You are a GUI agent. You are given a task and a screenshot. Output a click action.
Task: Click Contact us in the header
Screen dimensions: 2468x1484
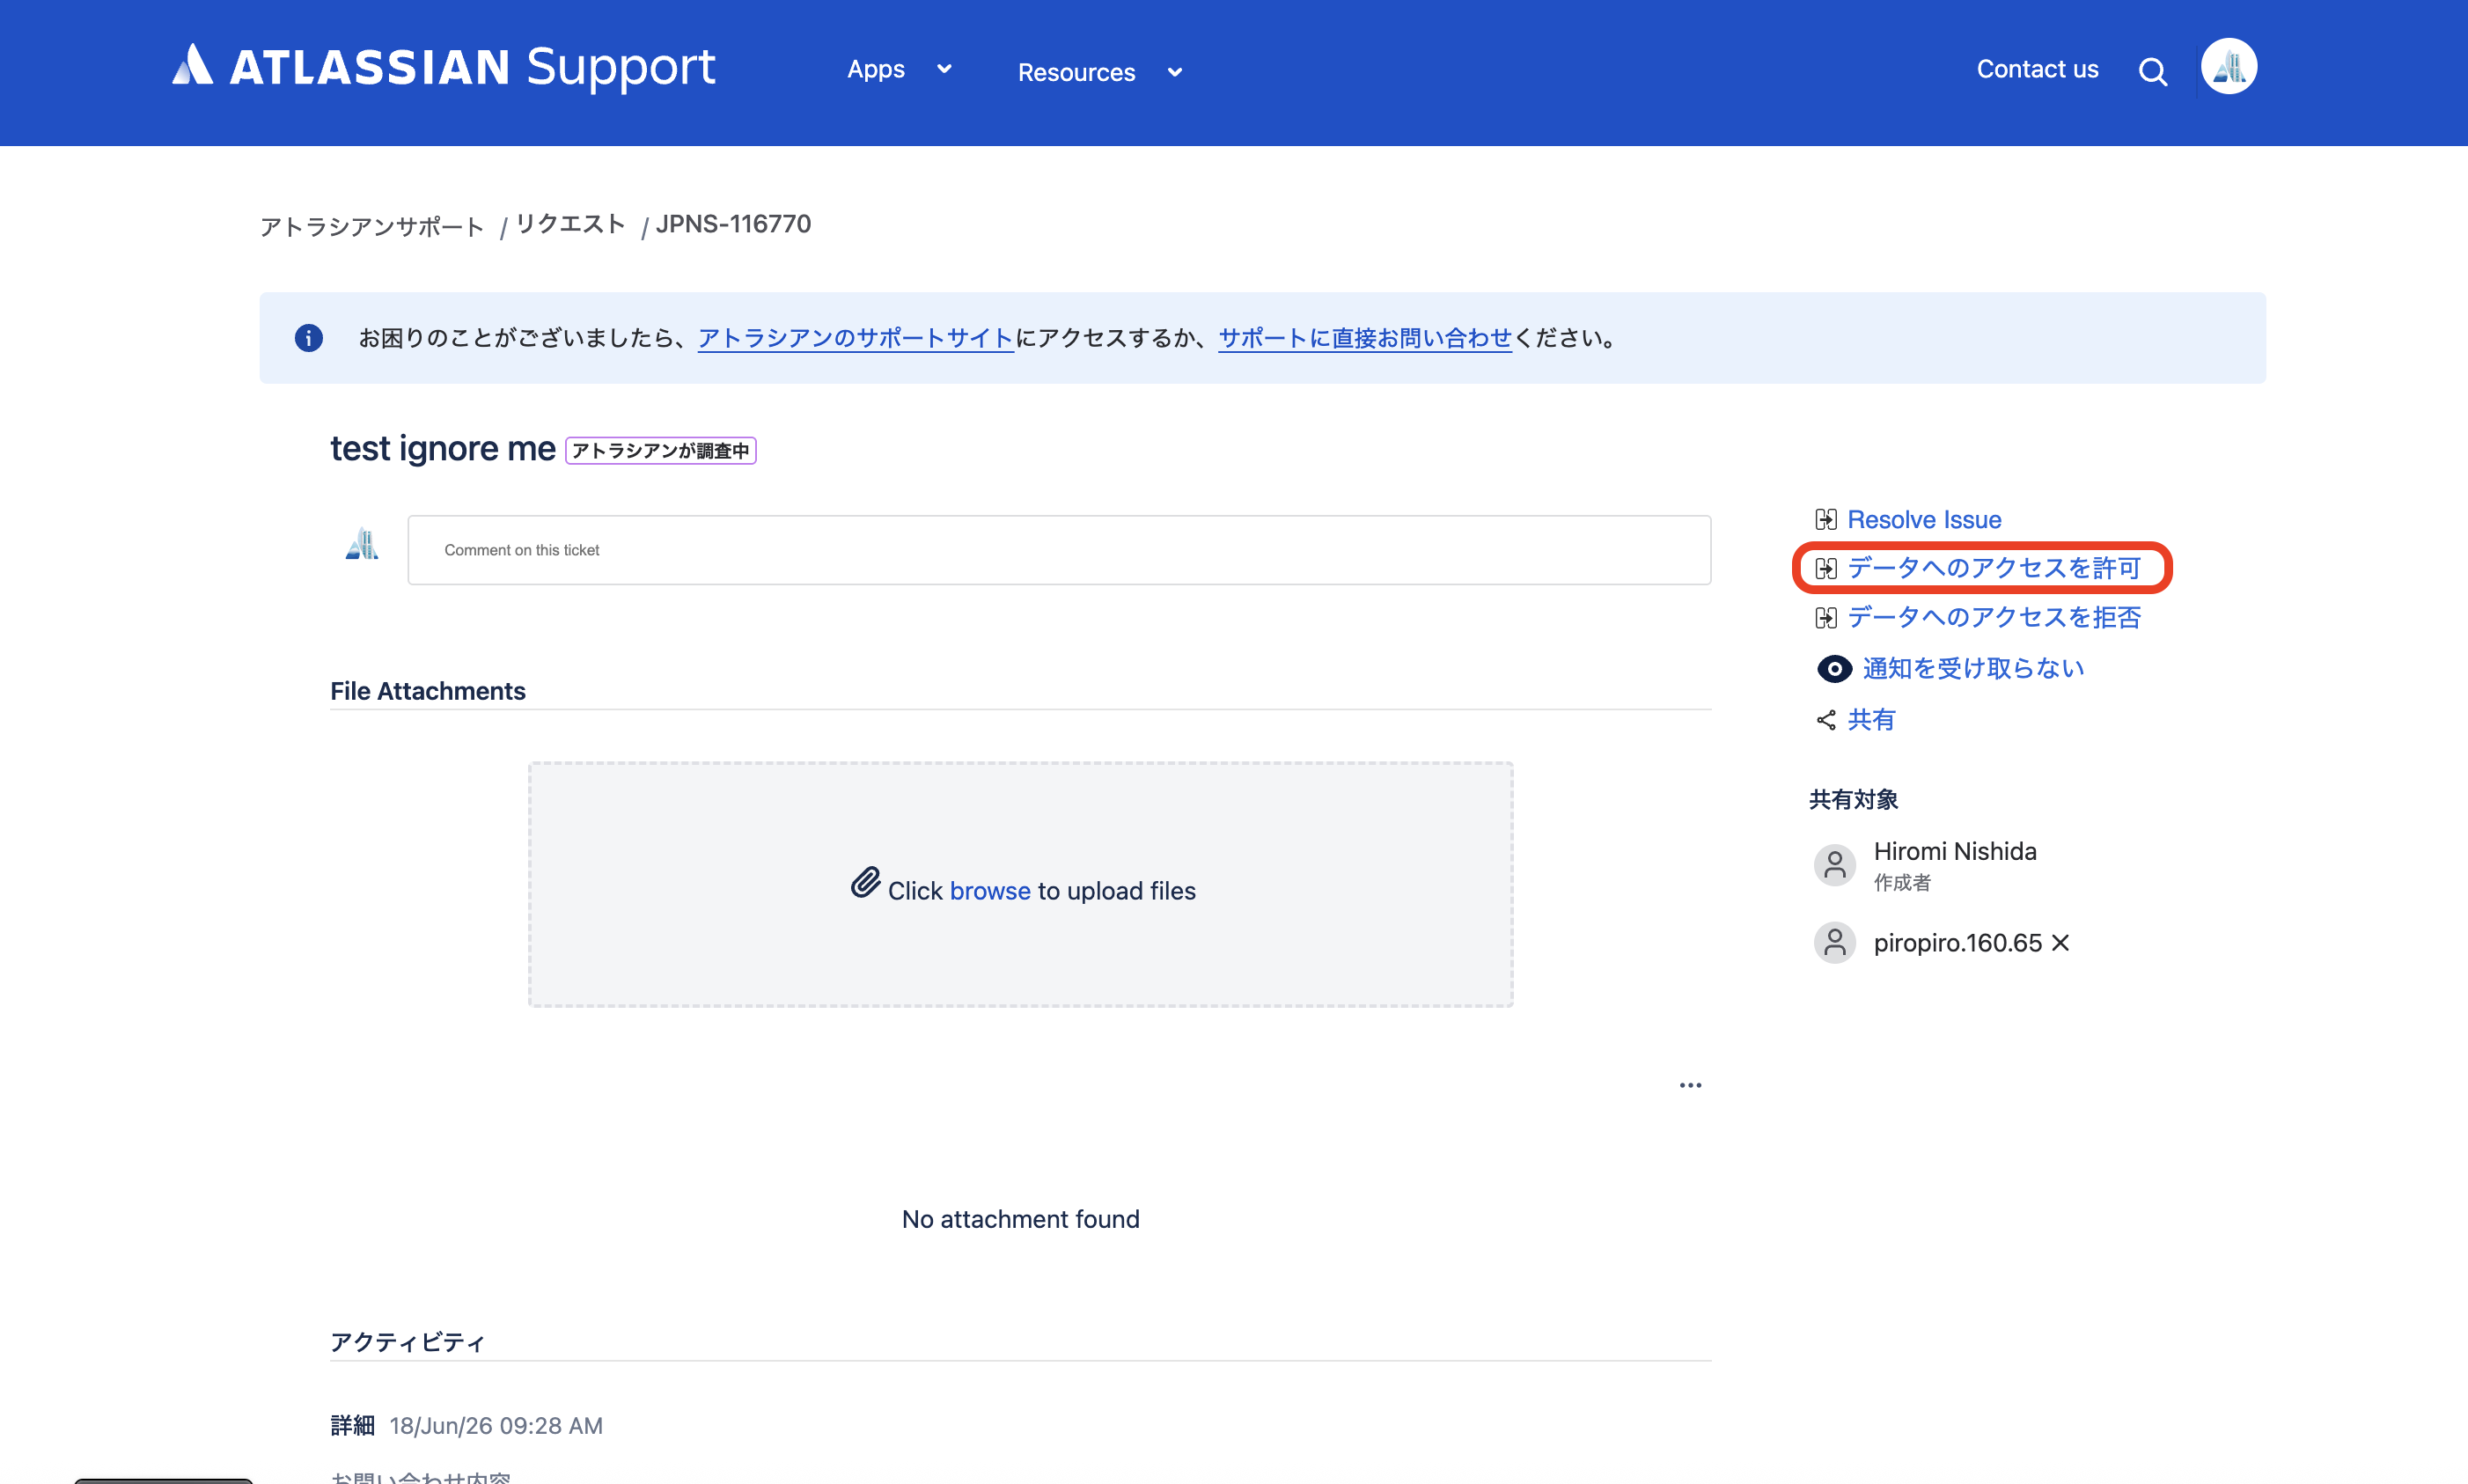point(2037,69)
